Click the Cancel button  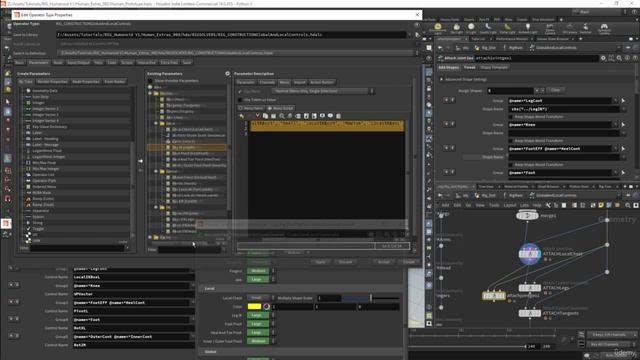tap(409, 262)
